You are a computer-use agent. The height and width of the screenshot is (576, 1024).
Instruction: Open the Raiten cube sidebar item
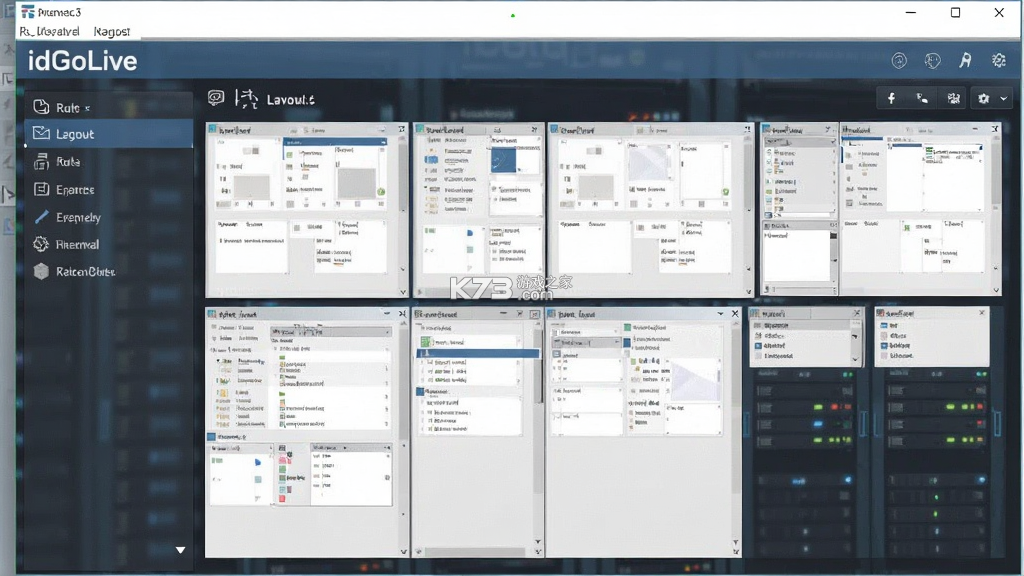(109, 272)
